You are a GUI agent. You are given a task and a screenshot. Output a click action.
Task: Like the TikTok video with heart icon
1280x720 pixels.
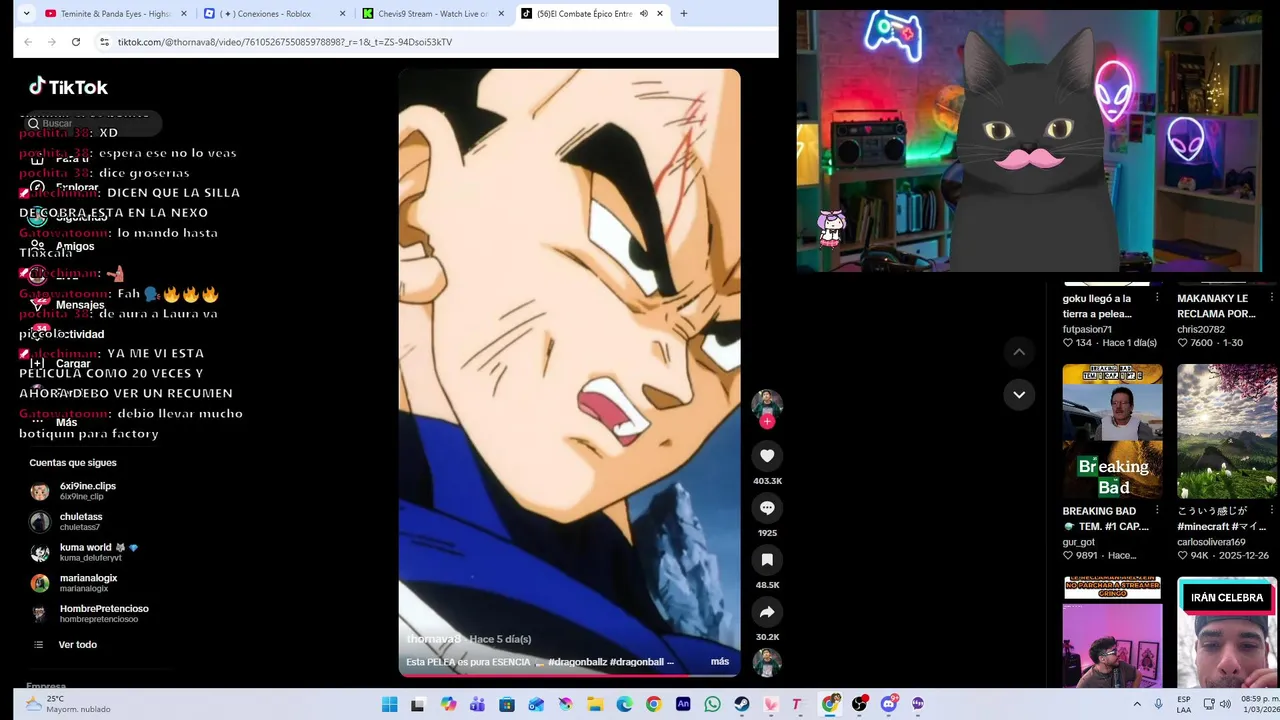(767, 456)
